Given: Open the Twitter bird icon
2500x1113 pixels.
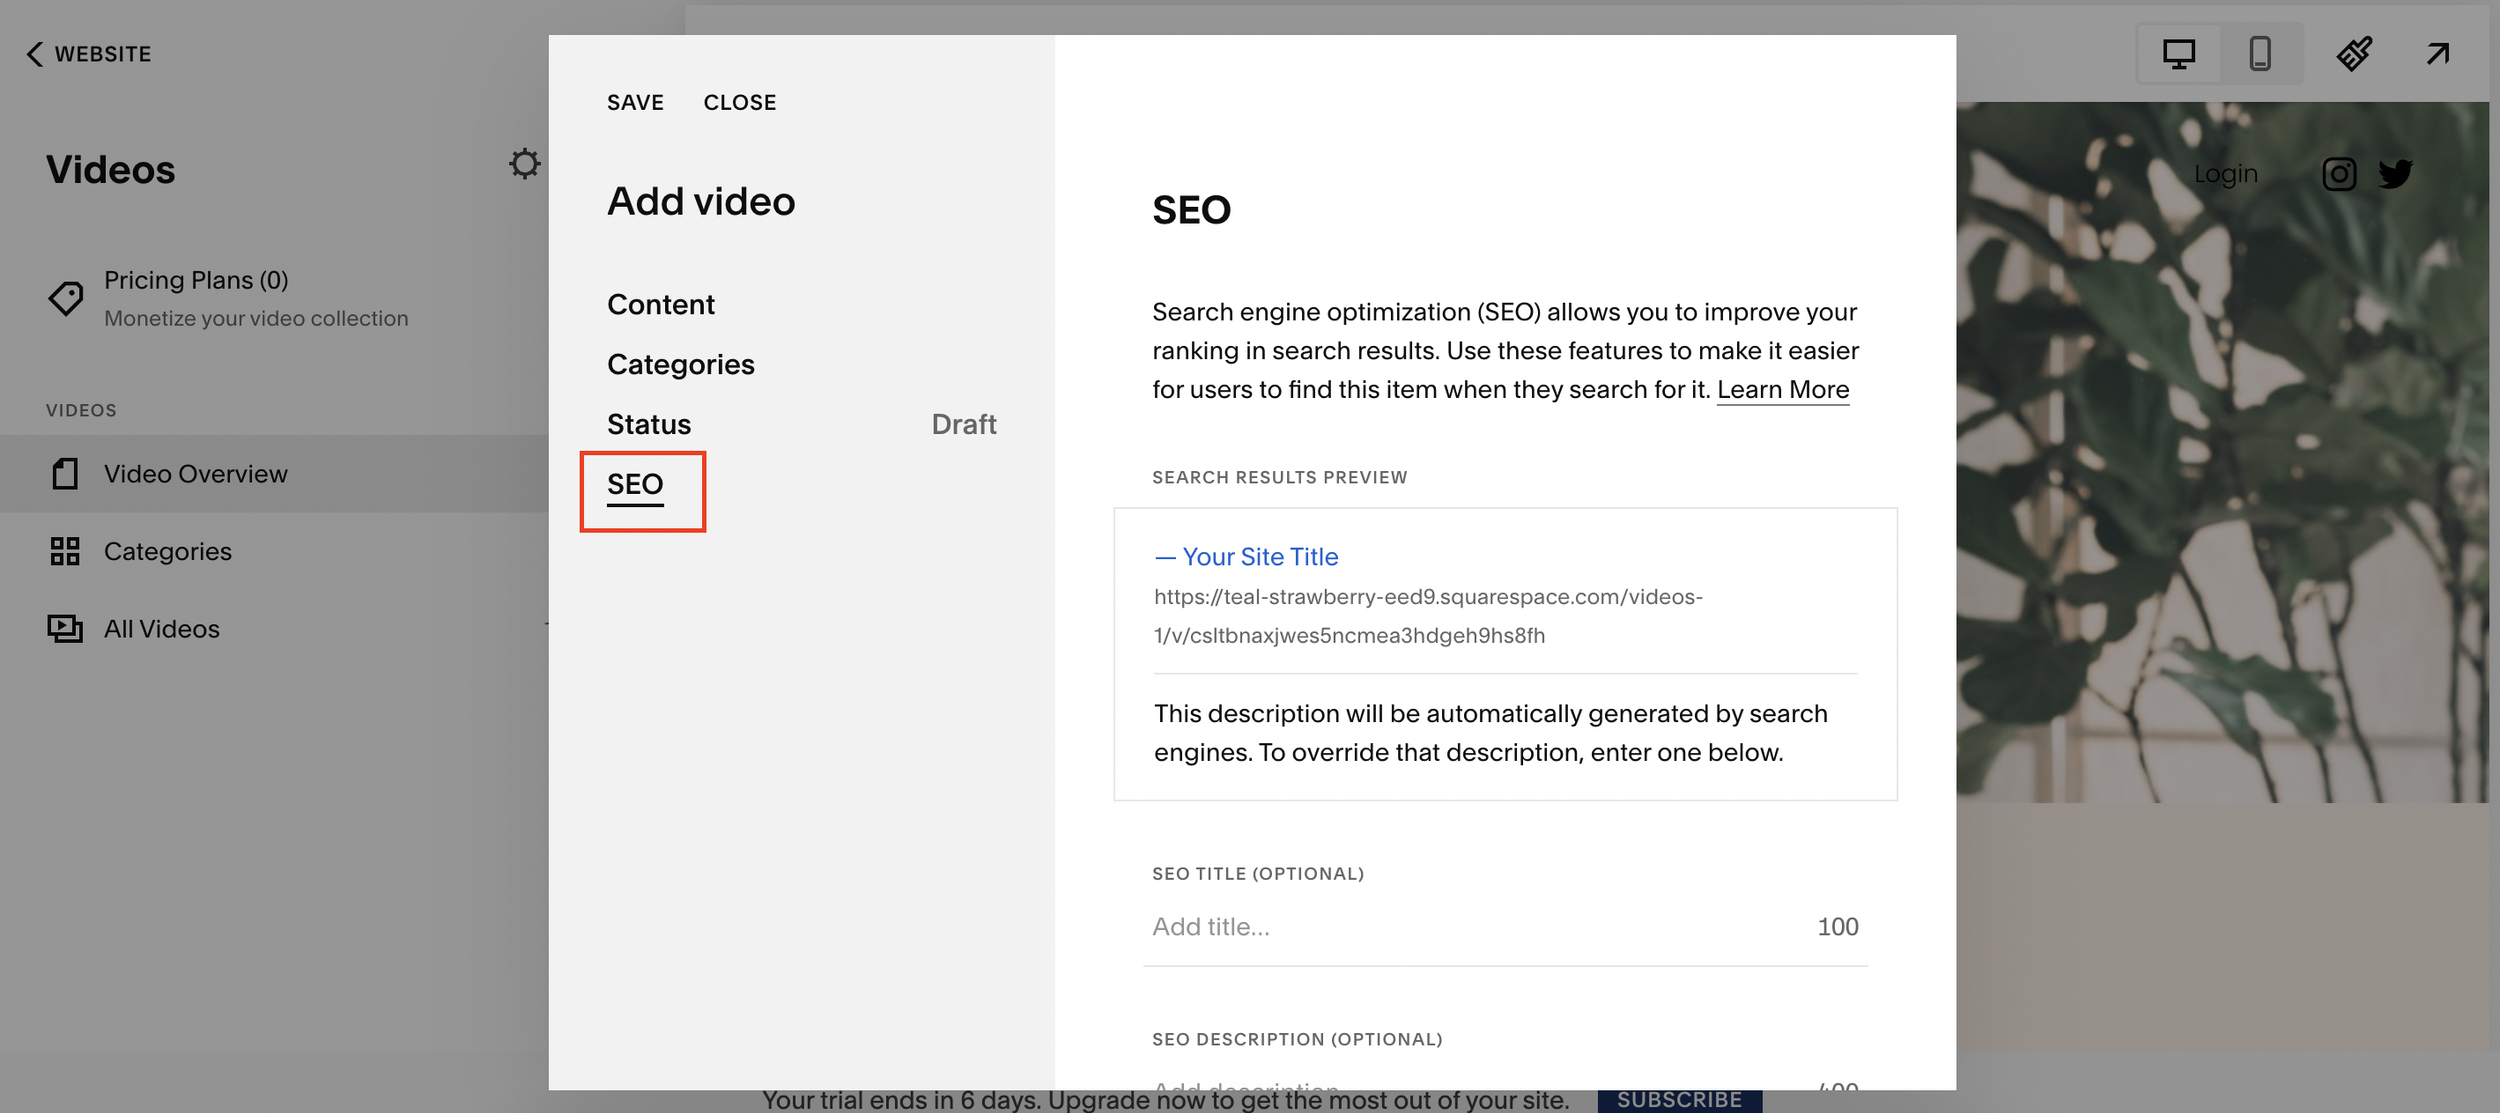Looking at the screenshot, I should click(2396, 174).
